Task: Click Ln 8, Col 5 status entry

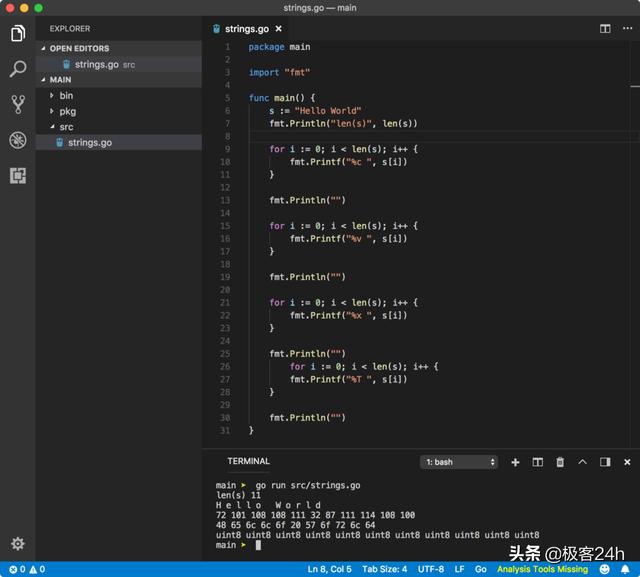Action: pos(329,569)
